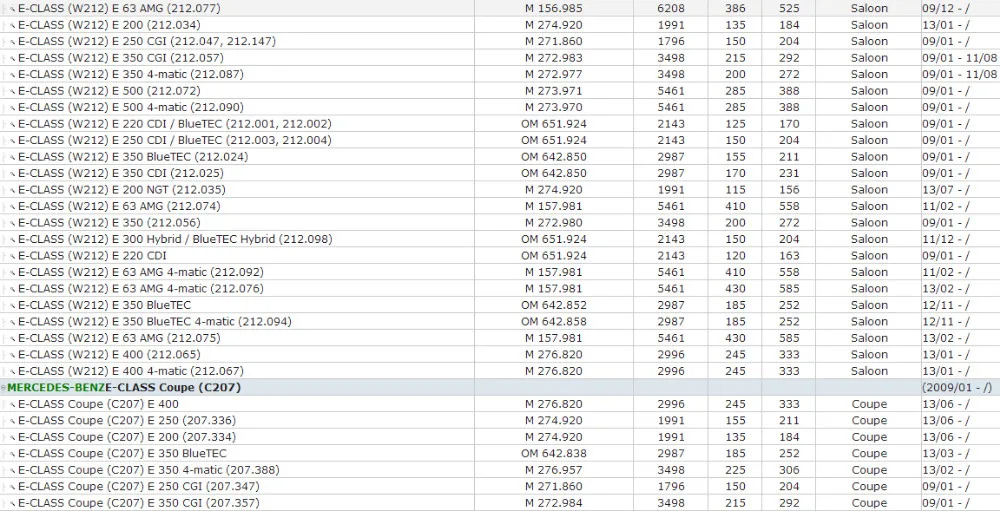The height and width of the screenshot is (511, 1000).
Task: Click arrow icon beside E 200 (212.034) row
Action: click(x=12, y=26)
